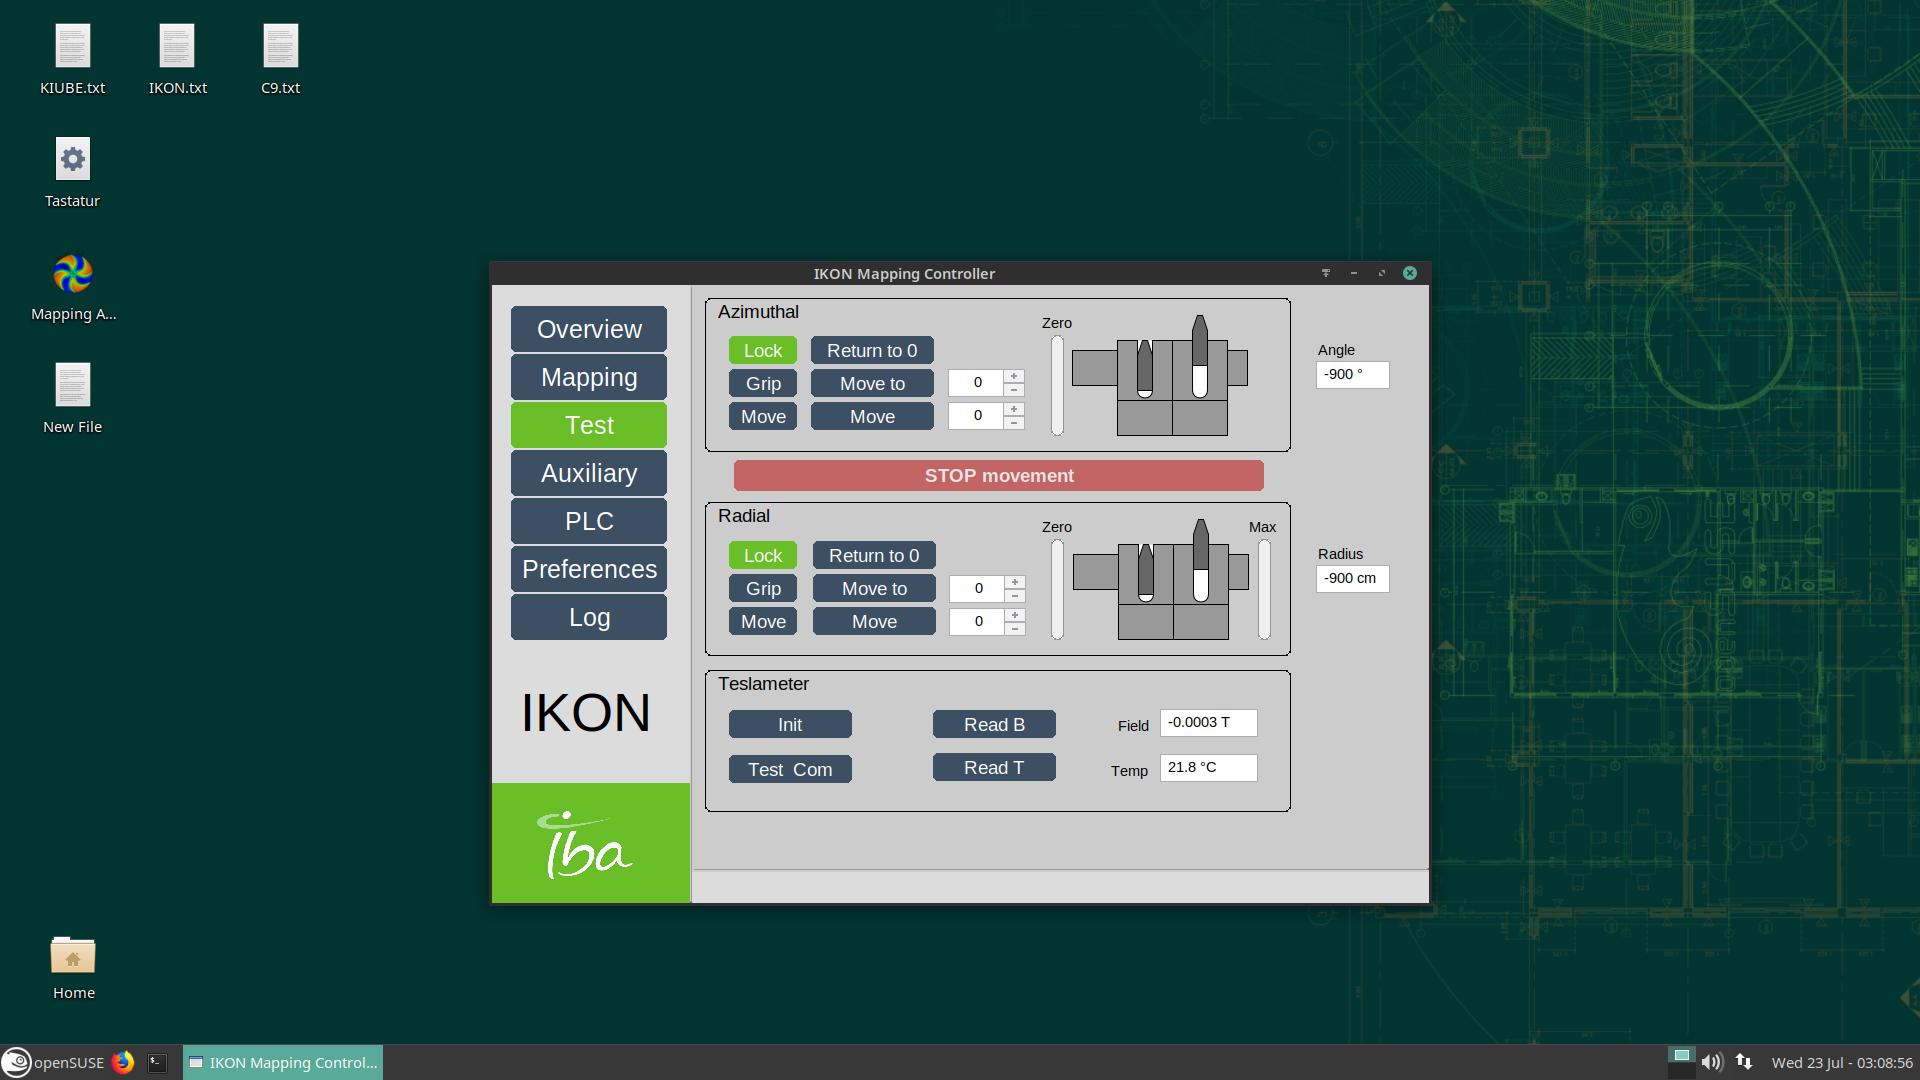The width and height of the screenshot is (1920, 1080).
Task: Open the volume control in system tray
Action: pyautogui.click(x=1711, y=1062)
